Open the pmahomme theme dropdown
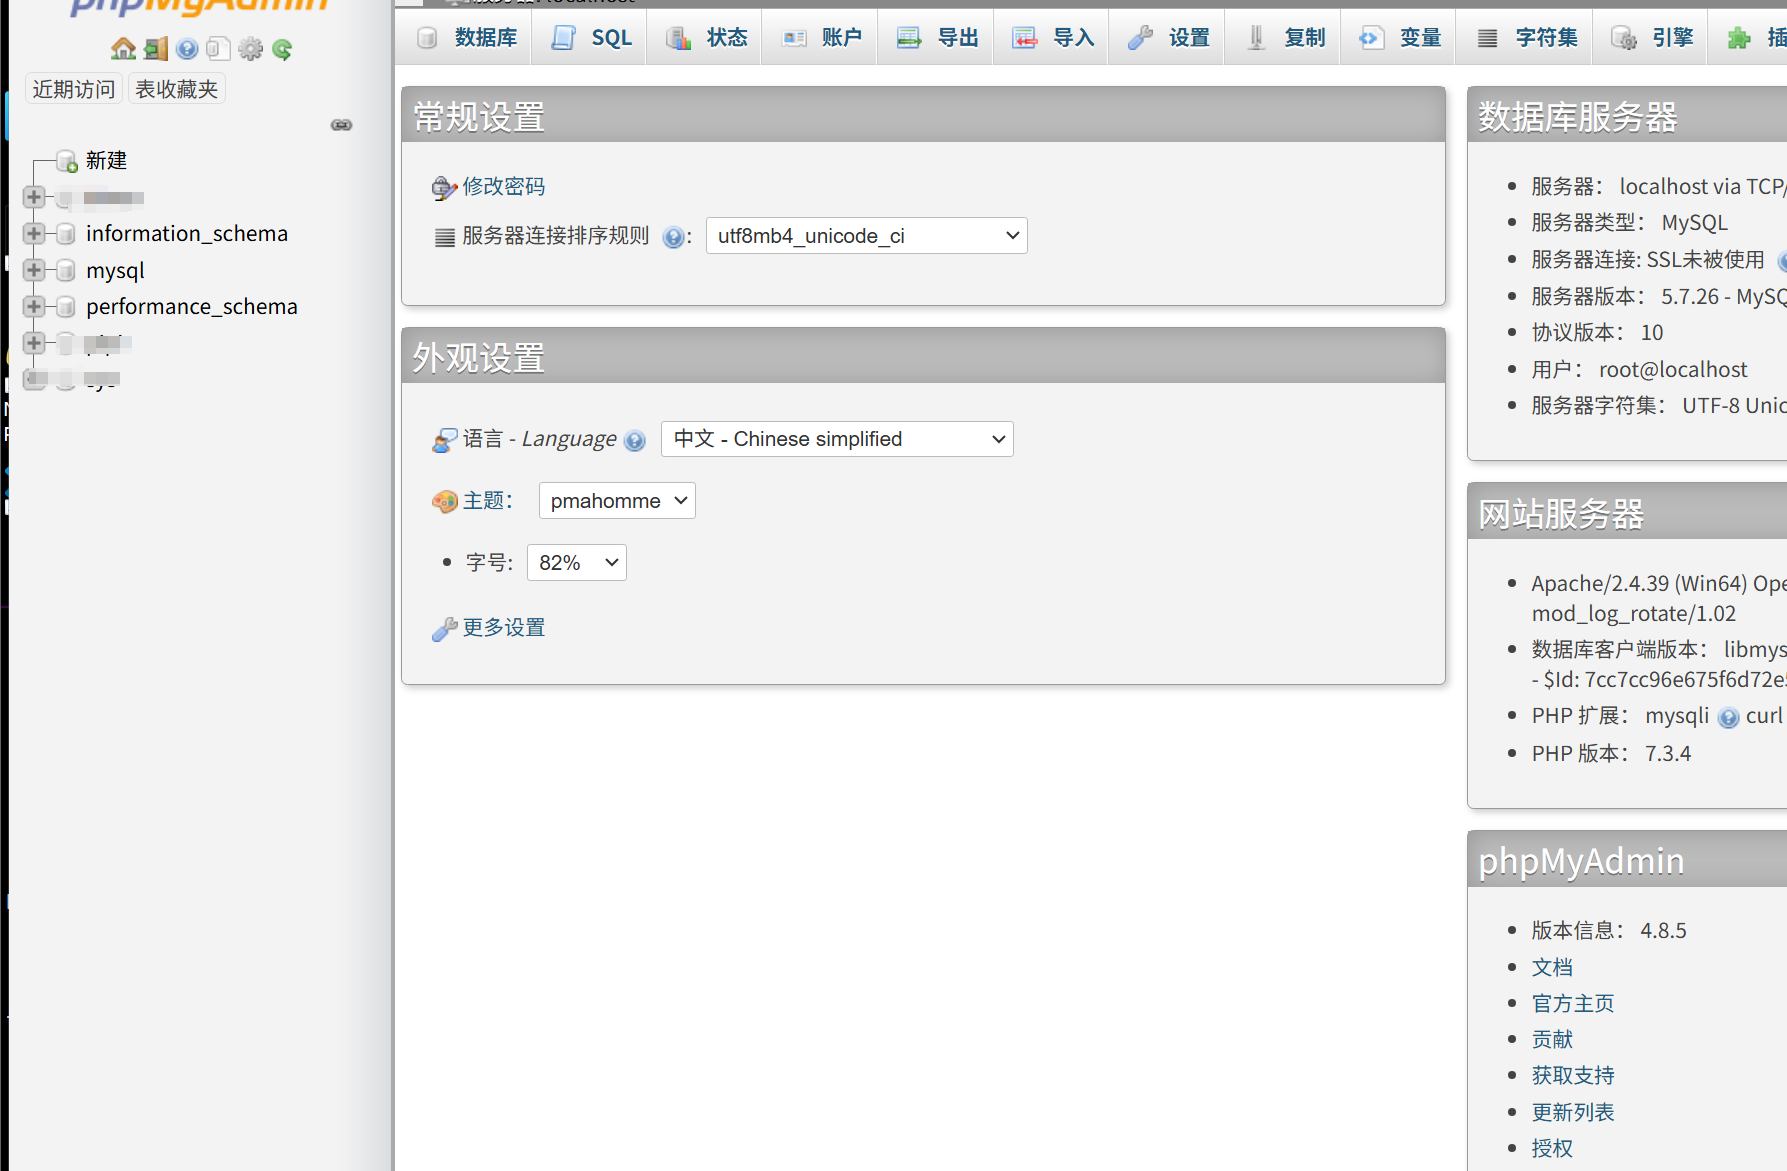1787x1171 pixels. (x=617, y=501)
